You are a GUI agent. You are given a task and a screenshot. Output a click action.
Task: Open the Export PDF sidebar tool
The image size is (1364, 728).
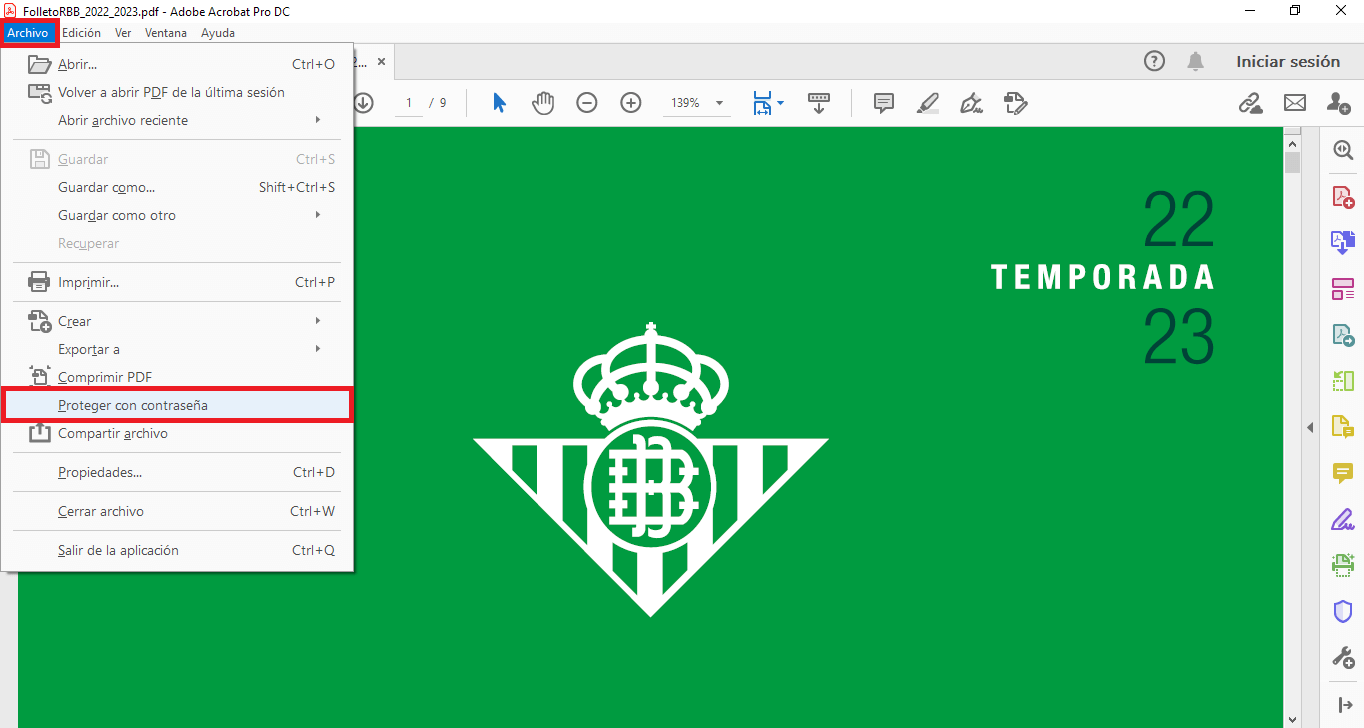pyautogui.click(x=1343, y=335)
